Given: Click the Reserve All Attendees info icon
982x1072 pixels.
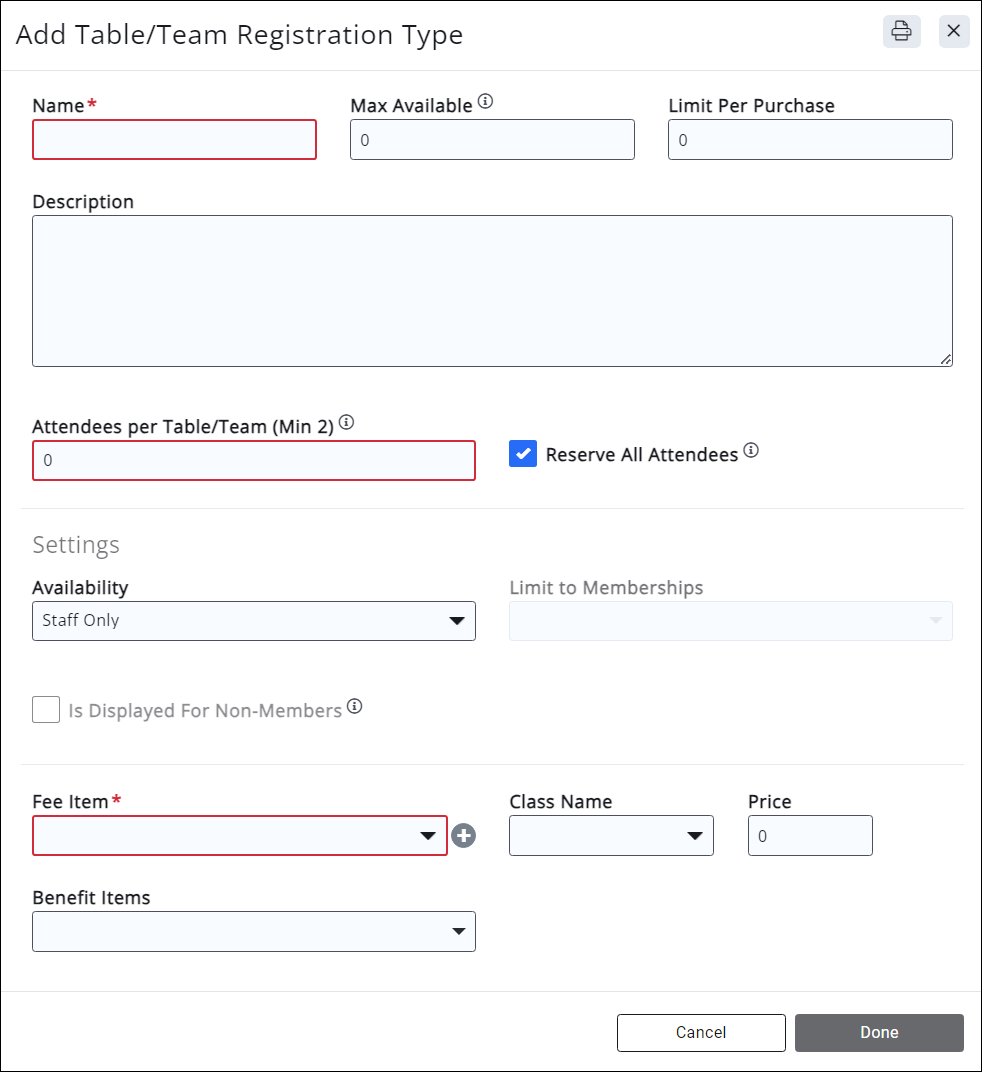Looking at the screenshot, I should click(751, 450).
